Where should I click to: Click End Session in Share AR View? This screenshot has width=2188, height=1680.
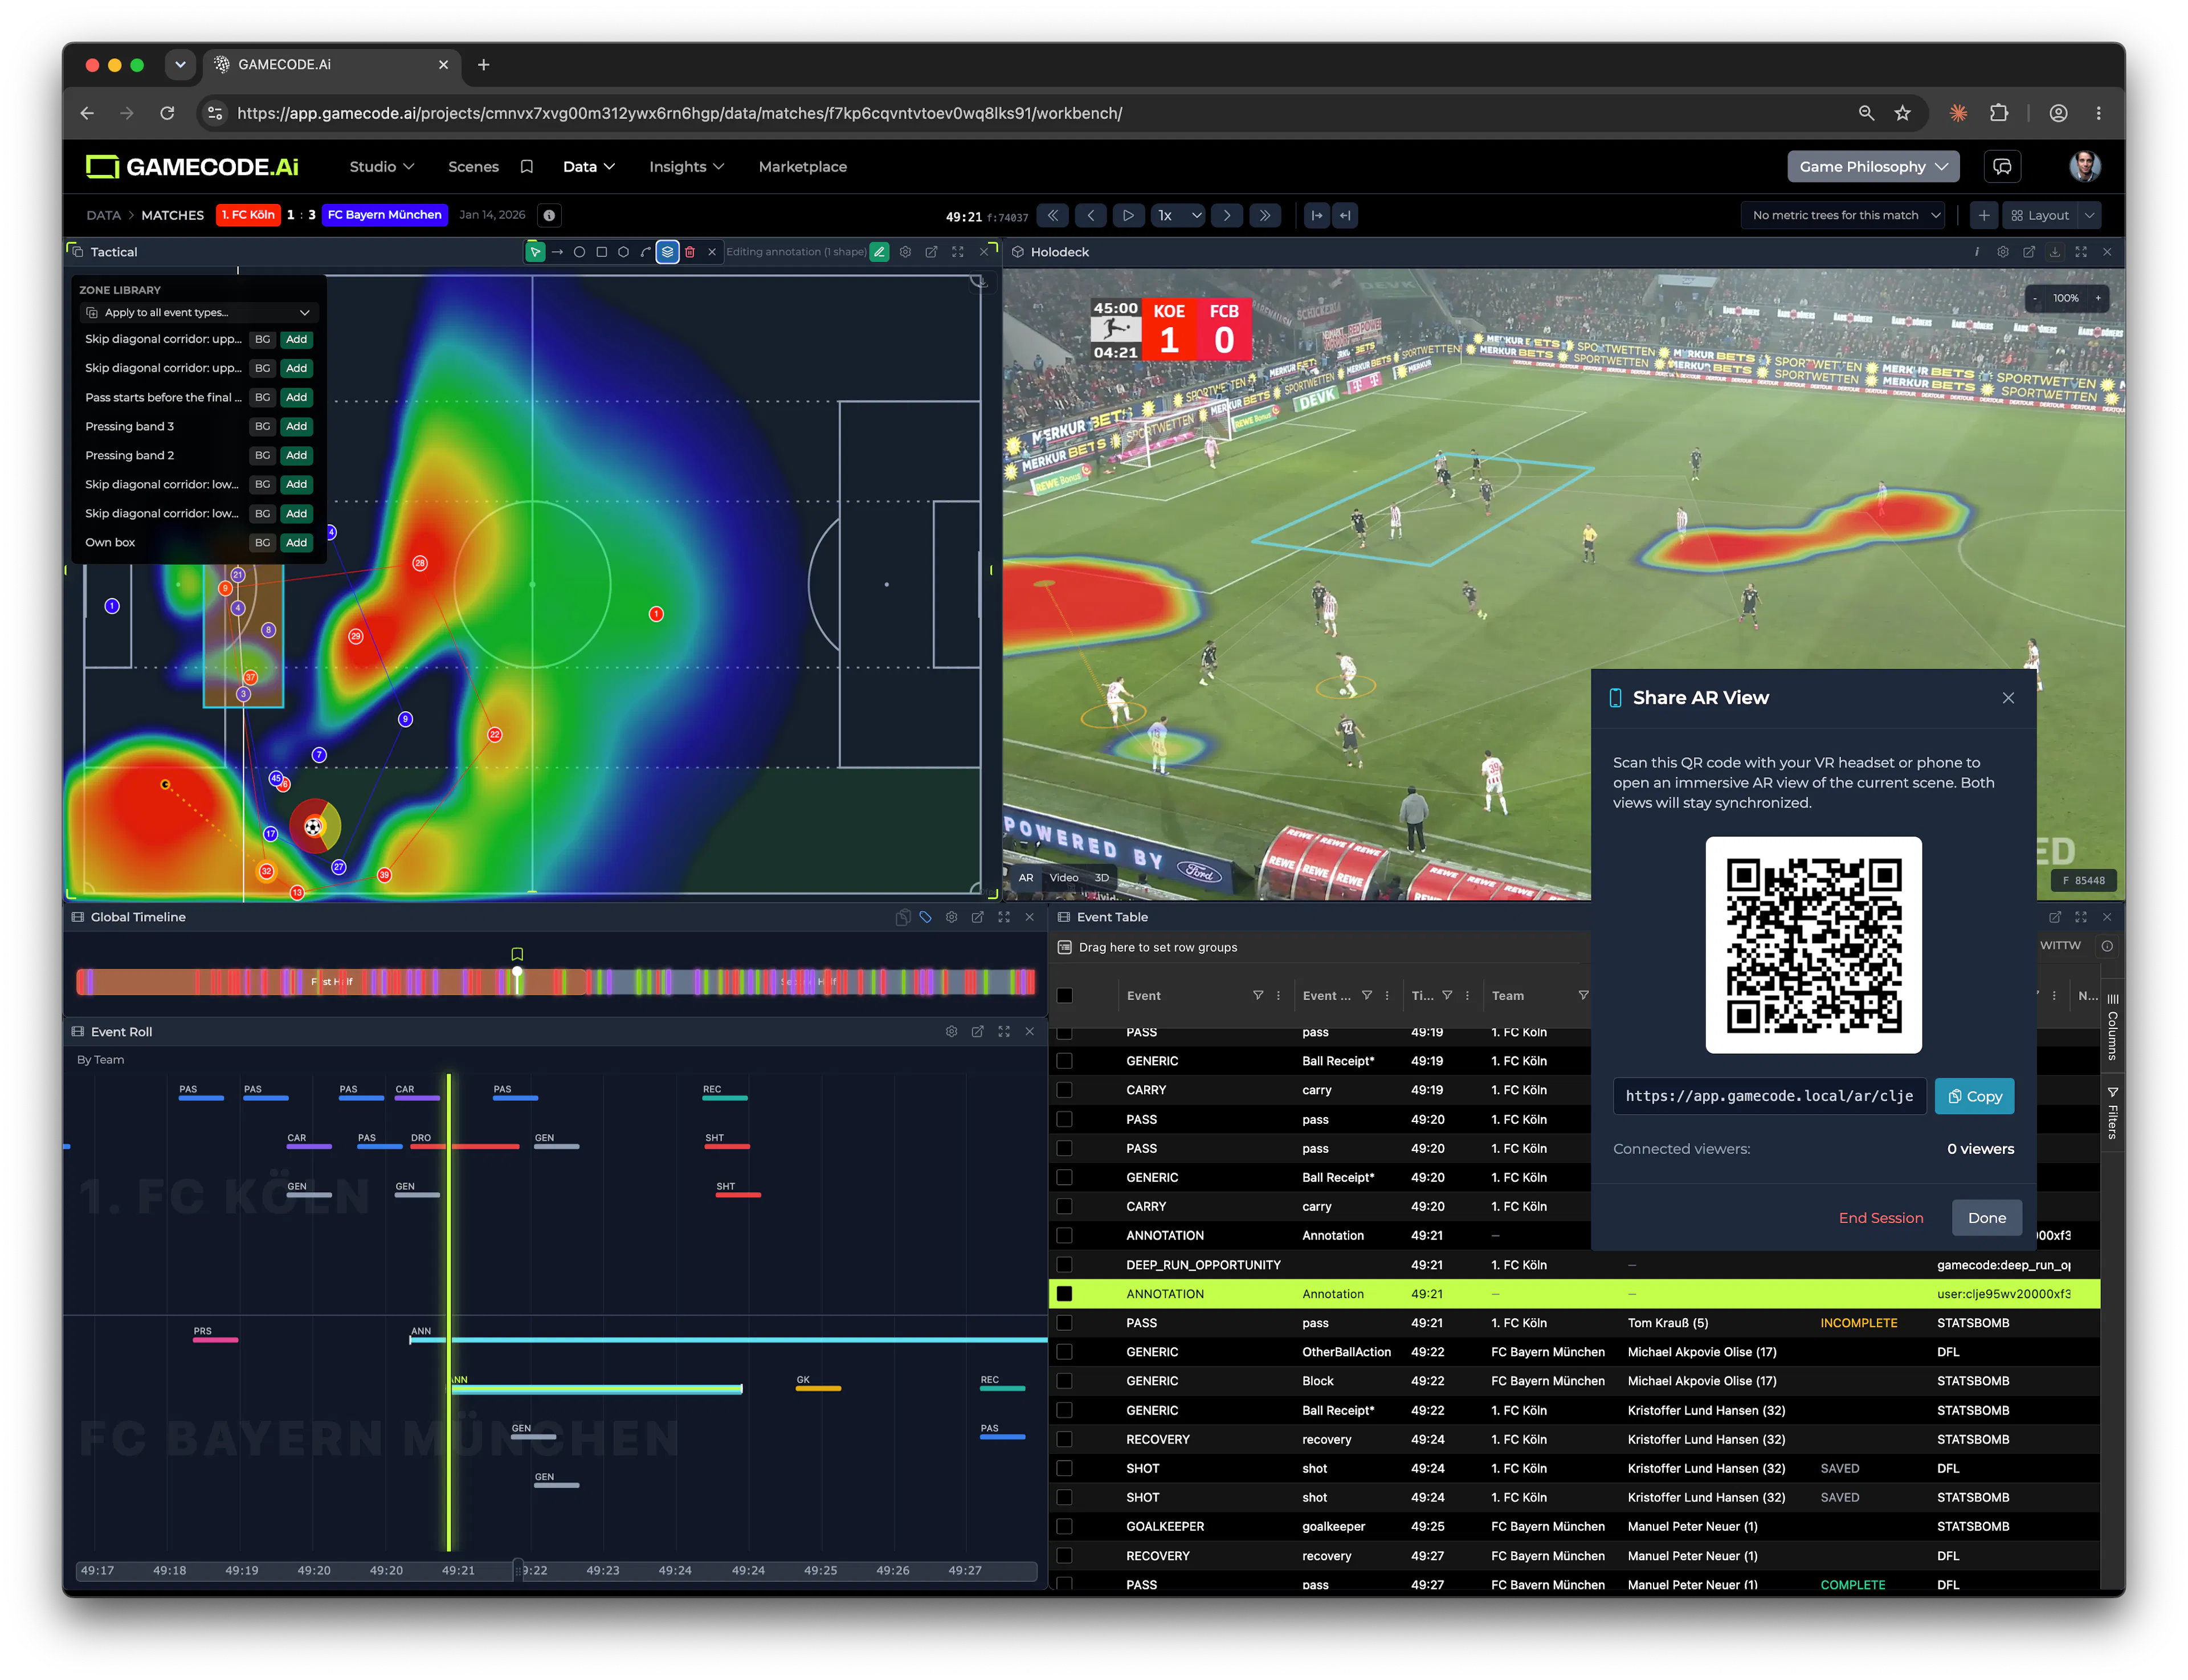pyautogui.click(x=1880, y=1217)
